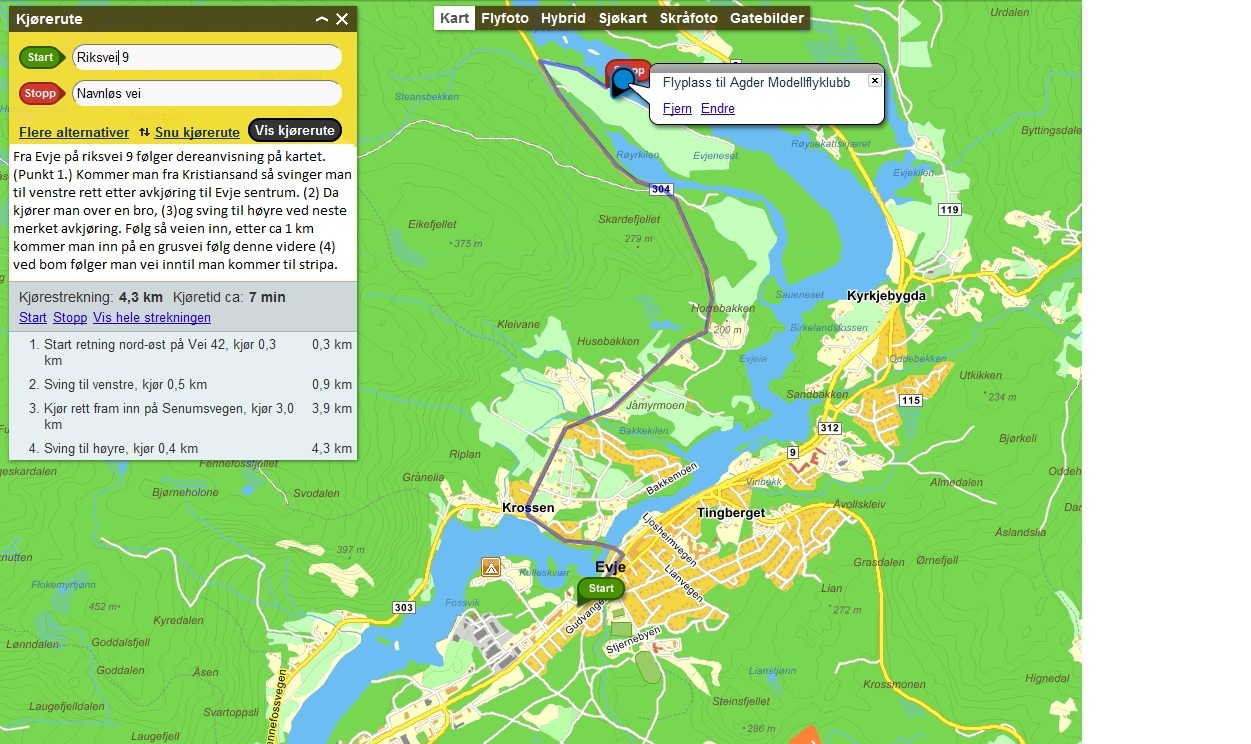Image resolution: width=1251 pixels, height=744 pixels.
Task: Click the camping site icon near Krossen
Action: coord(490,567)
